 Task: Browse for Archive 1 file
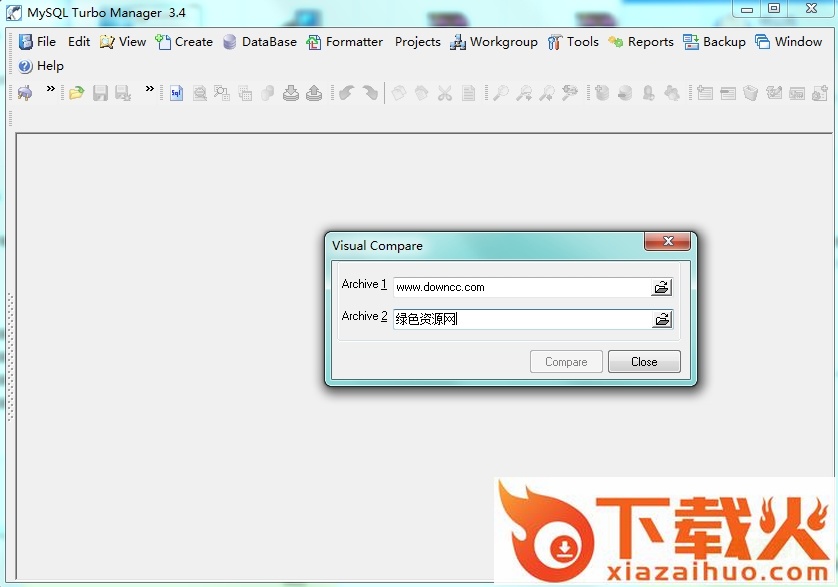click(x=661, y=287)
